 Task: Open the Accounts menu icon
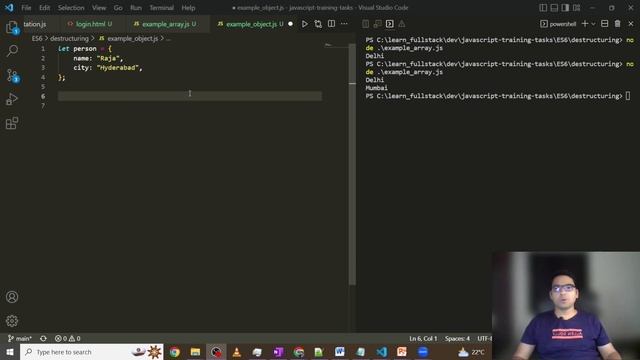point(12,297)
